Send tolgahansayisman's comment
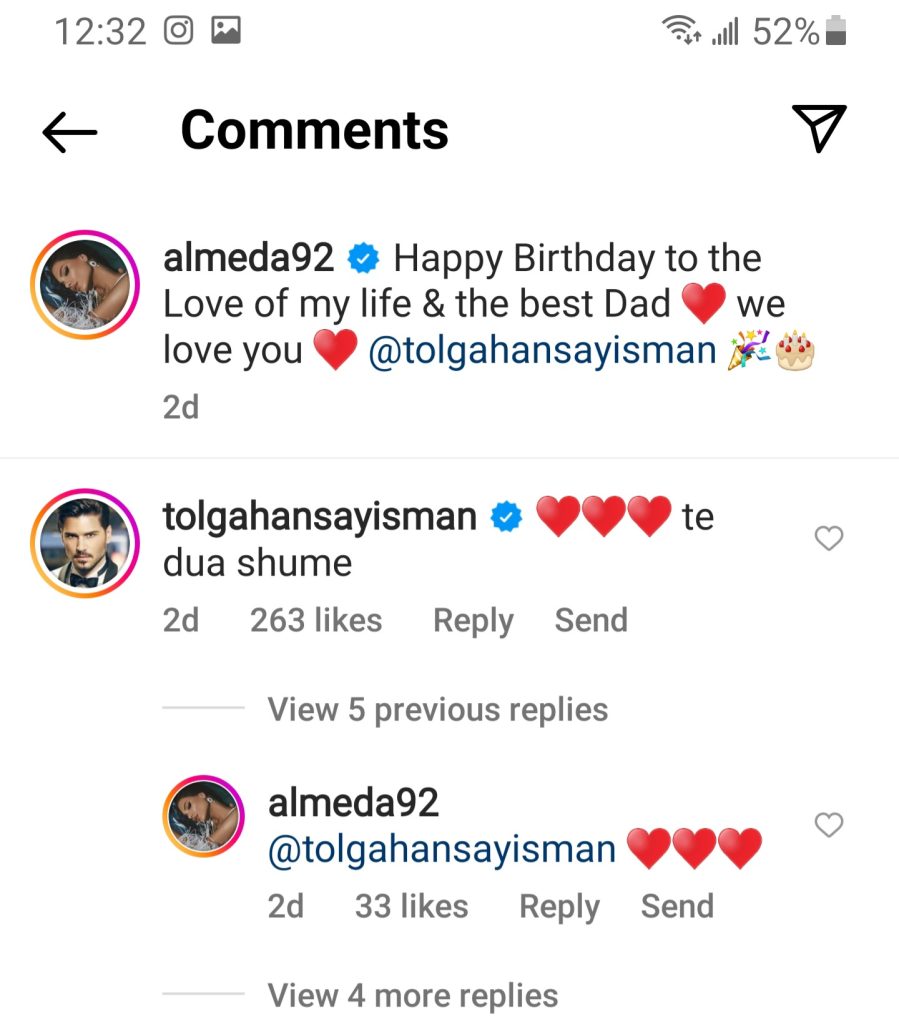 pyautogui.click(x=591, y=621)
